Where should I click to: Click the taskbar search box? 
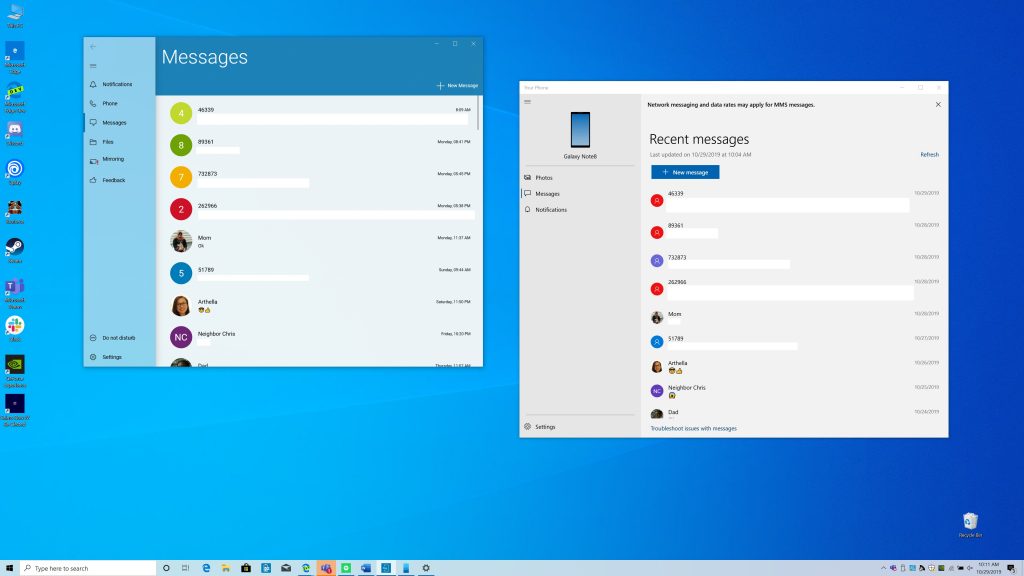(x=88, y=568)
